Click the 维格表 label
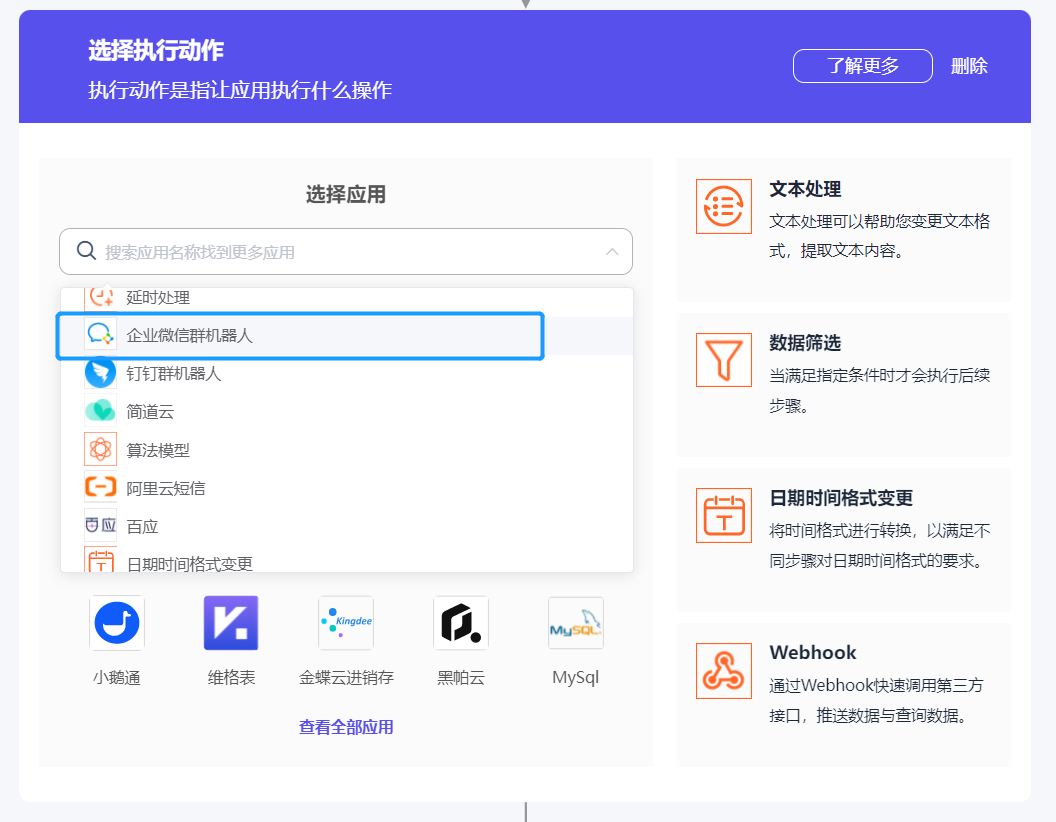Screen dimensions: 1056x822 231,677
